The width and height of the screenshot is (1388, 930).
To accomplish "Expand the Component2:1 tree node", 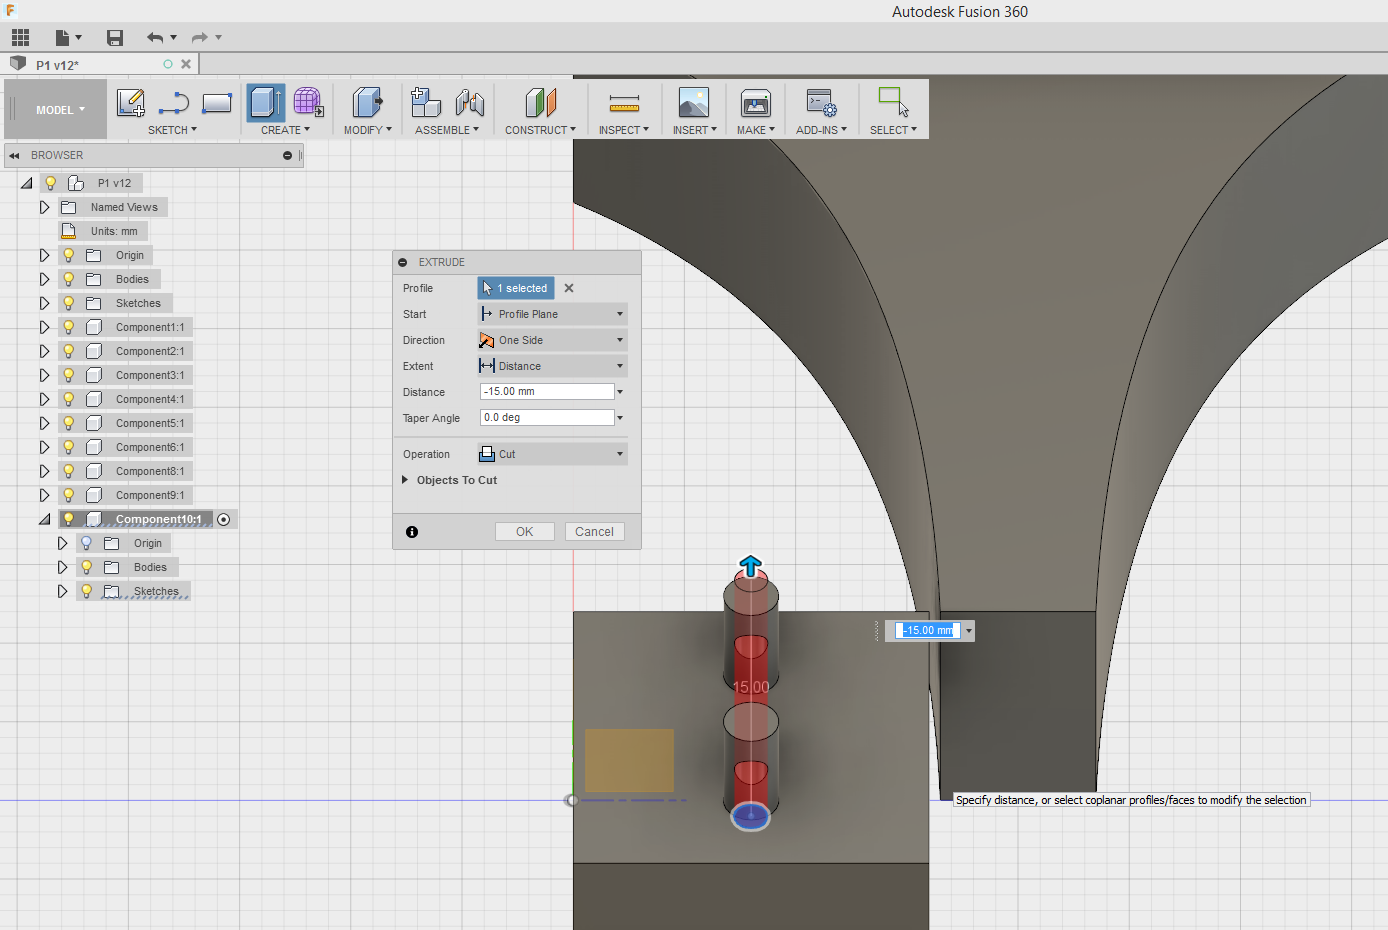I will click(44, 351).
